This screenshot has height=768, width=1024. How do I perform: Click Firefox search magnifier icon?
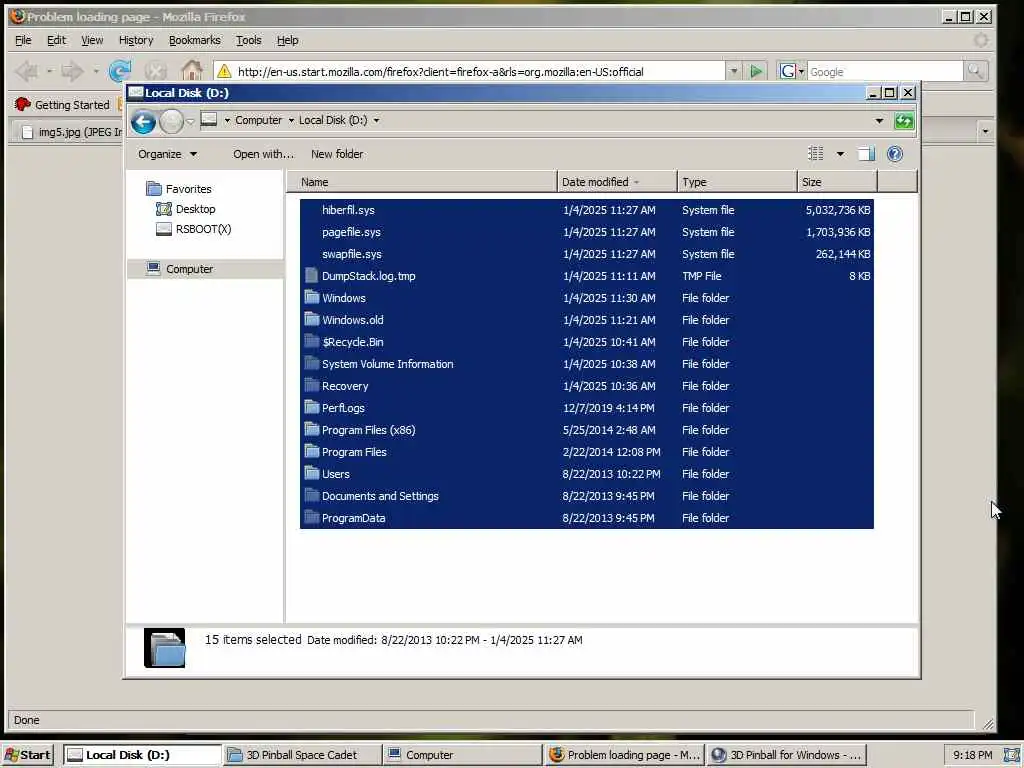pos(975,71)
